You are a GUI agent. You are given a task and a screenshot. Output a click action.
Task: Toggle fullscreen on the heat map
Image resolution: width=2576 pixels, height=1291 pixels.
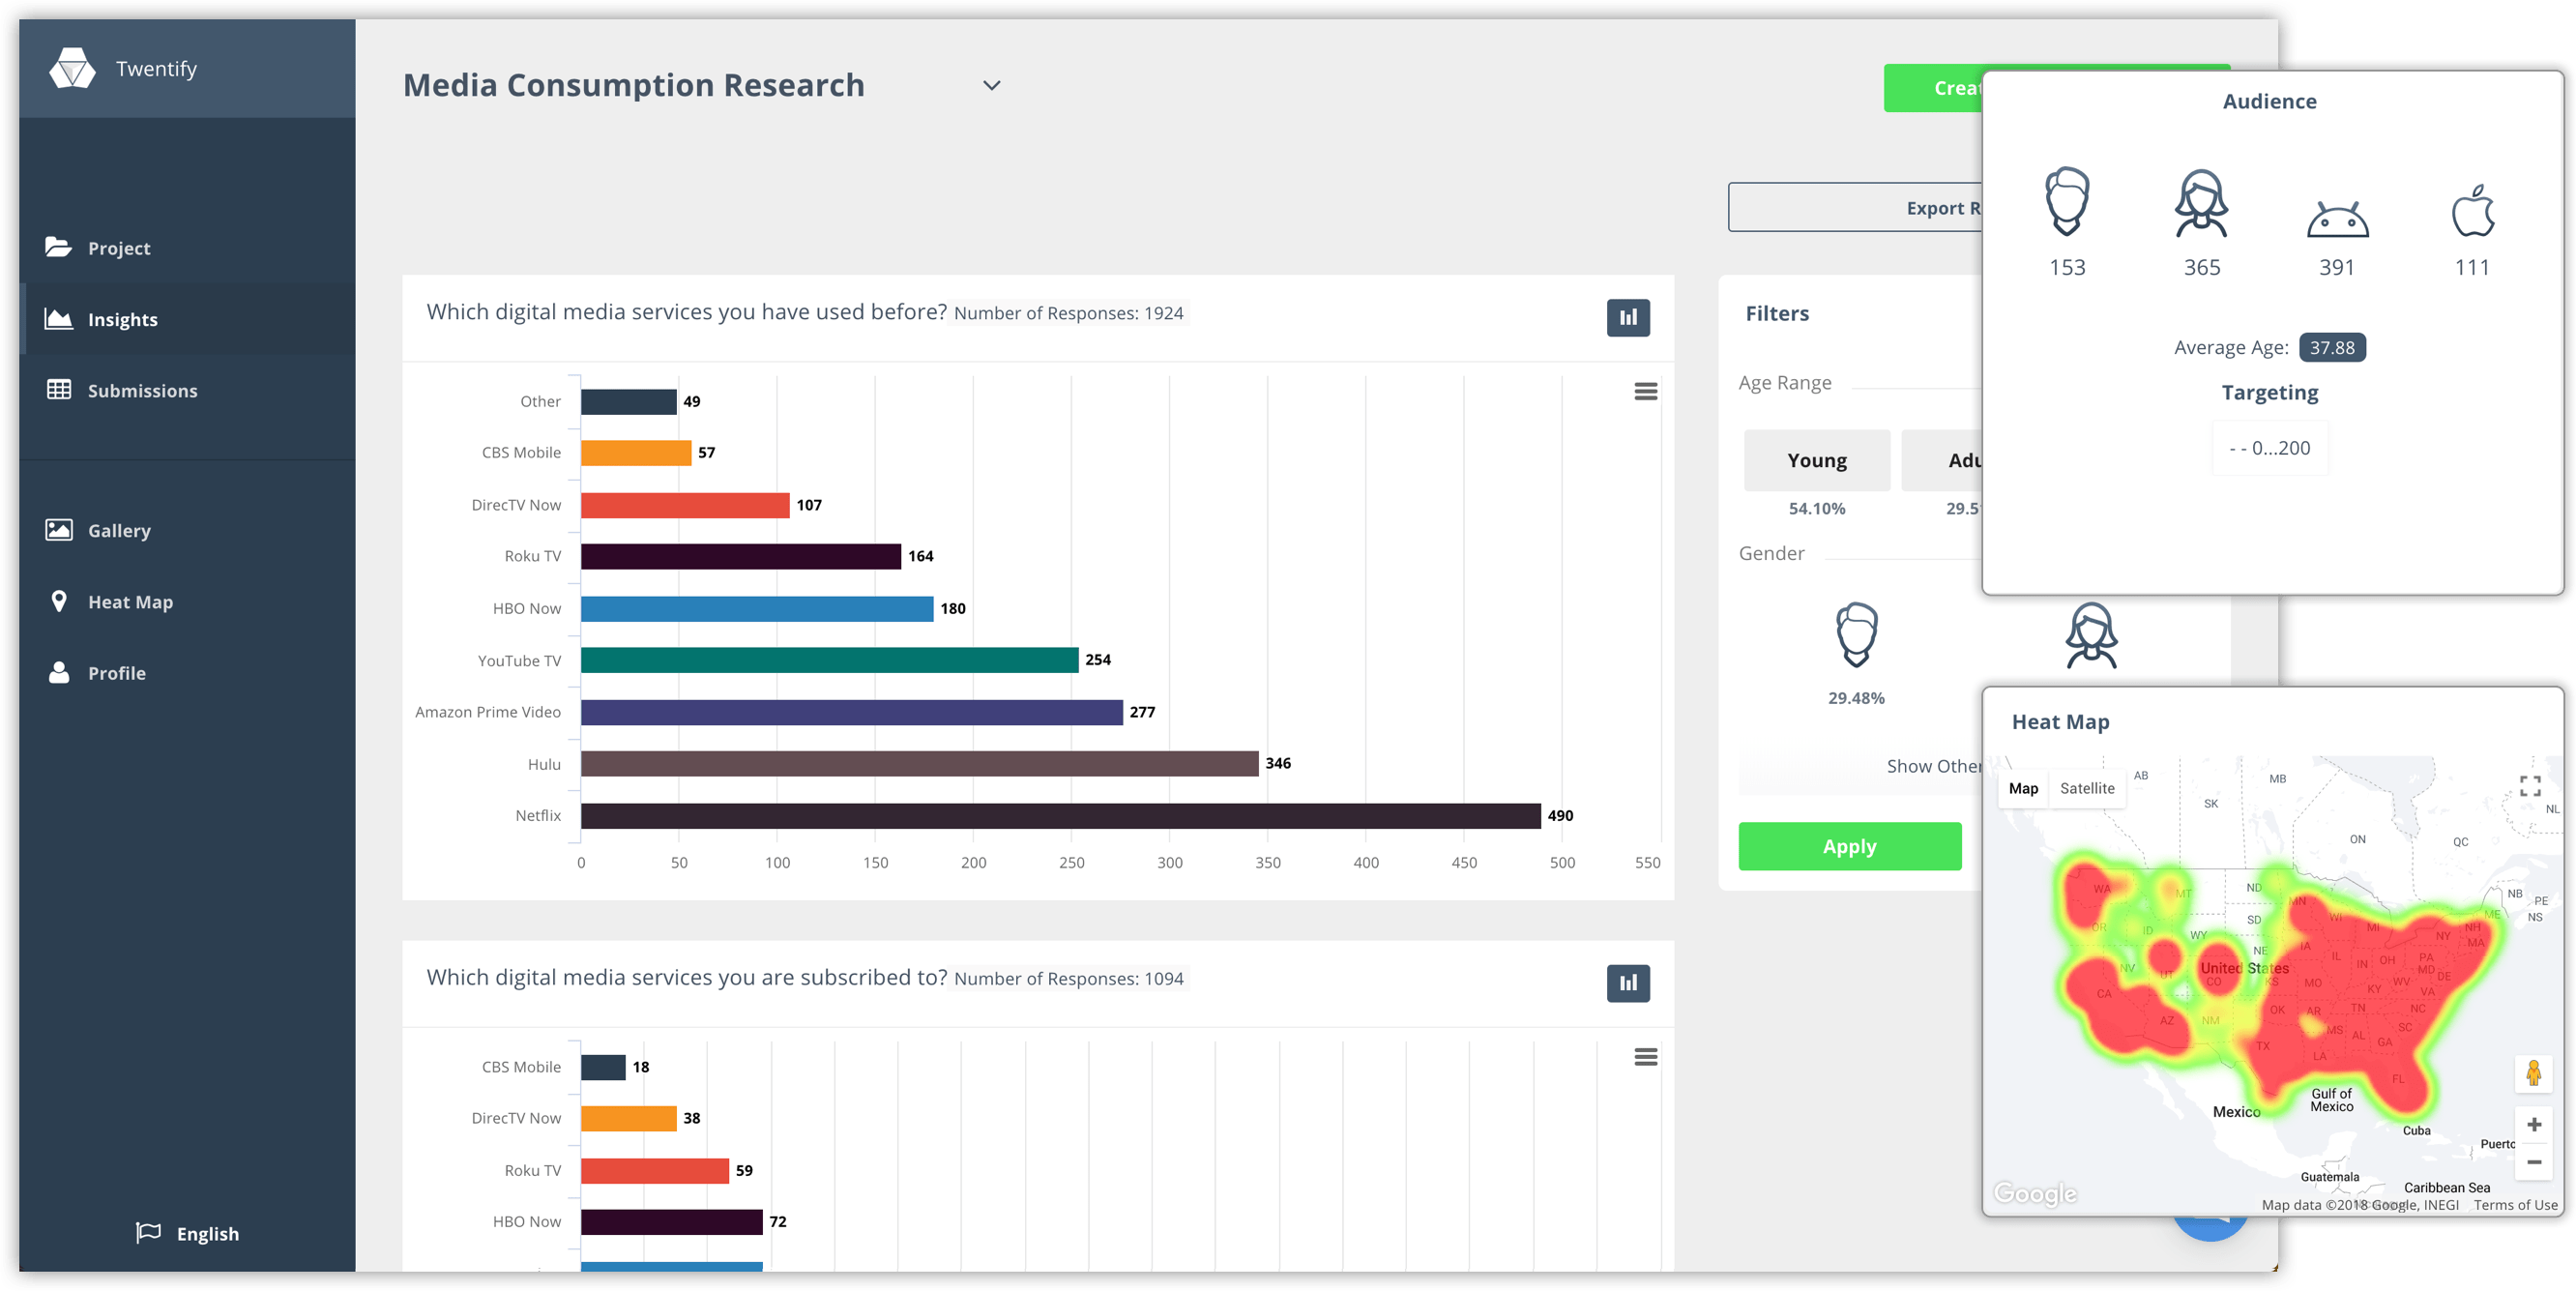click(x=2529, y=786)
